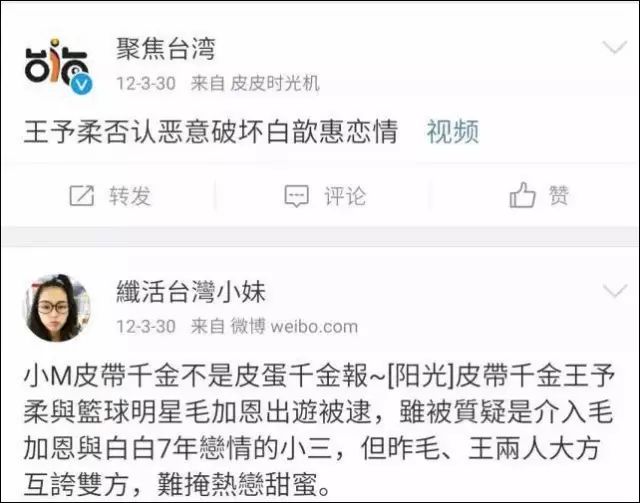The height and width of the screenshot is (503, 640).
Task: Open 纖活台灣小妹 avatar photo
Action: (56, 307)
